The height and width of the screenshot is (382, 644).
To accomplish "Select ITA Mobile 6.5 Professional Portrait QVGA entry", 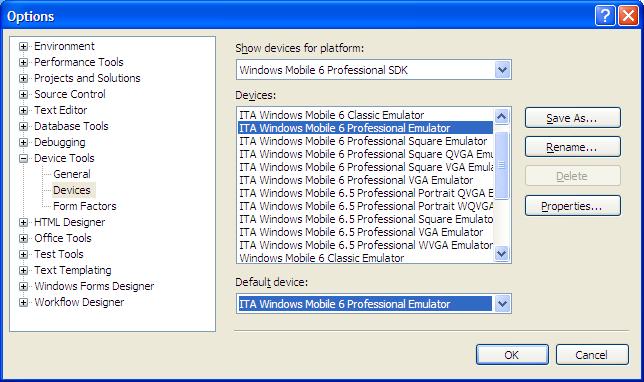I will point(366,193).
